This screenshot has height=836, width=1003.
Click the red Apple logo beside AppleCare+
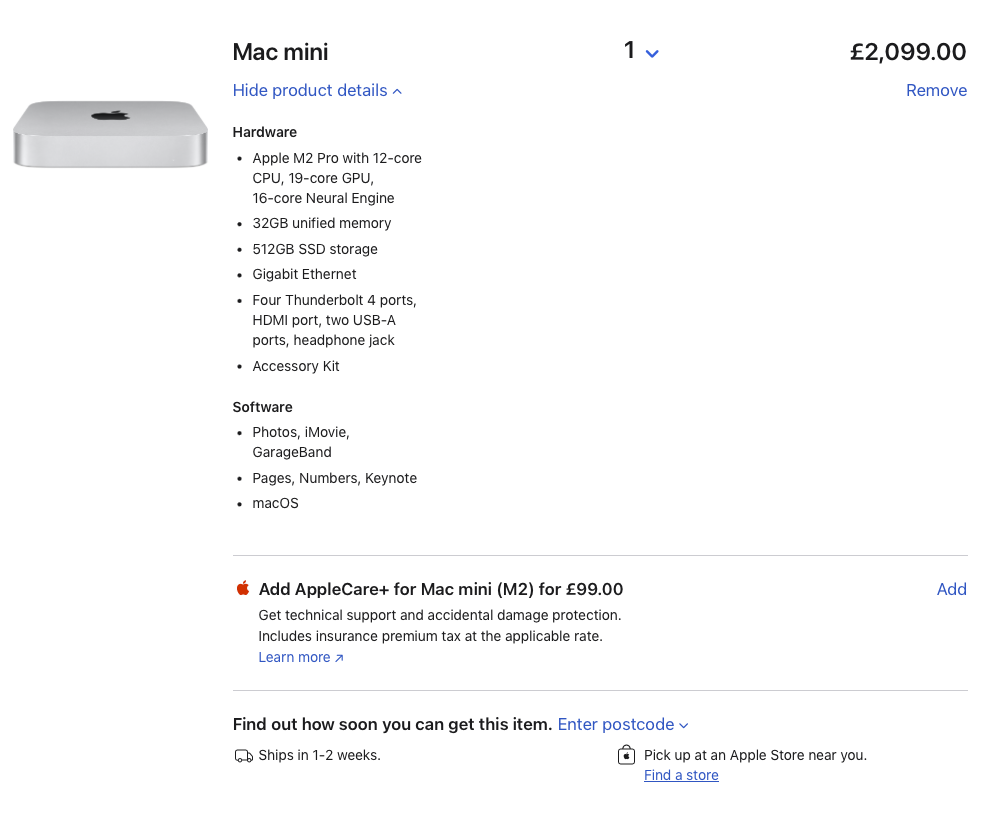tap(243, 588)
